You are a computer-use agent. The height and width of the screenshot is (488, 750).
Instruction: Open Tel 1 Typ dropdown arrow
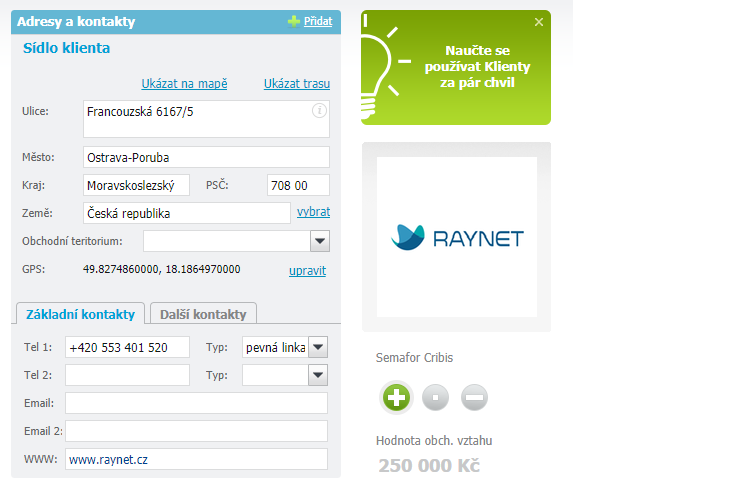coord(318,347)
